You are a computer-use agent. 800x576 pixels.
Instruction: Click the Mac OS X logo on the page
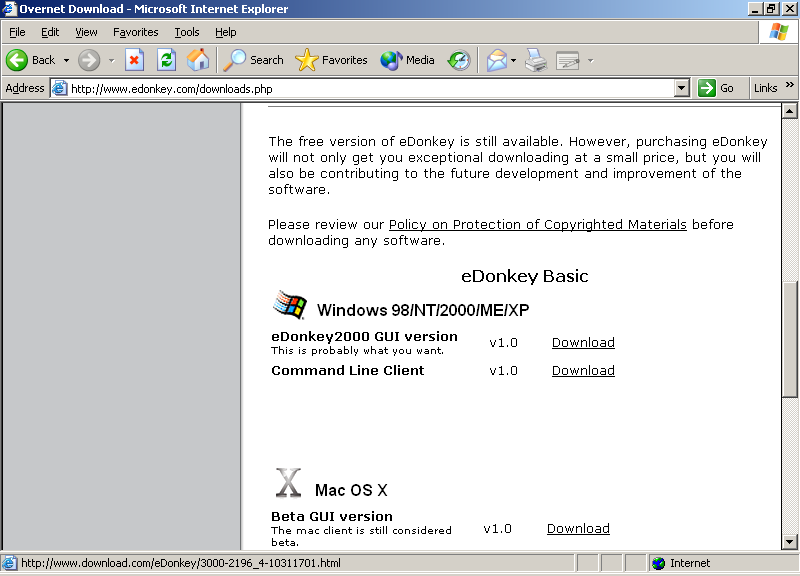pyautogui.click(x=288, y=483)
